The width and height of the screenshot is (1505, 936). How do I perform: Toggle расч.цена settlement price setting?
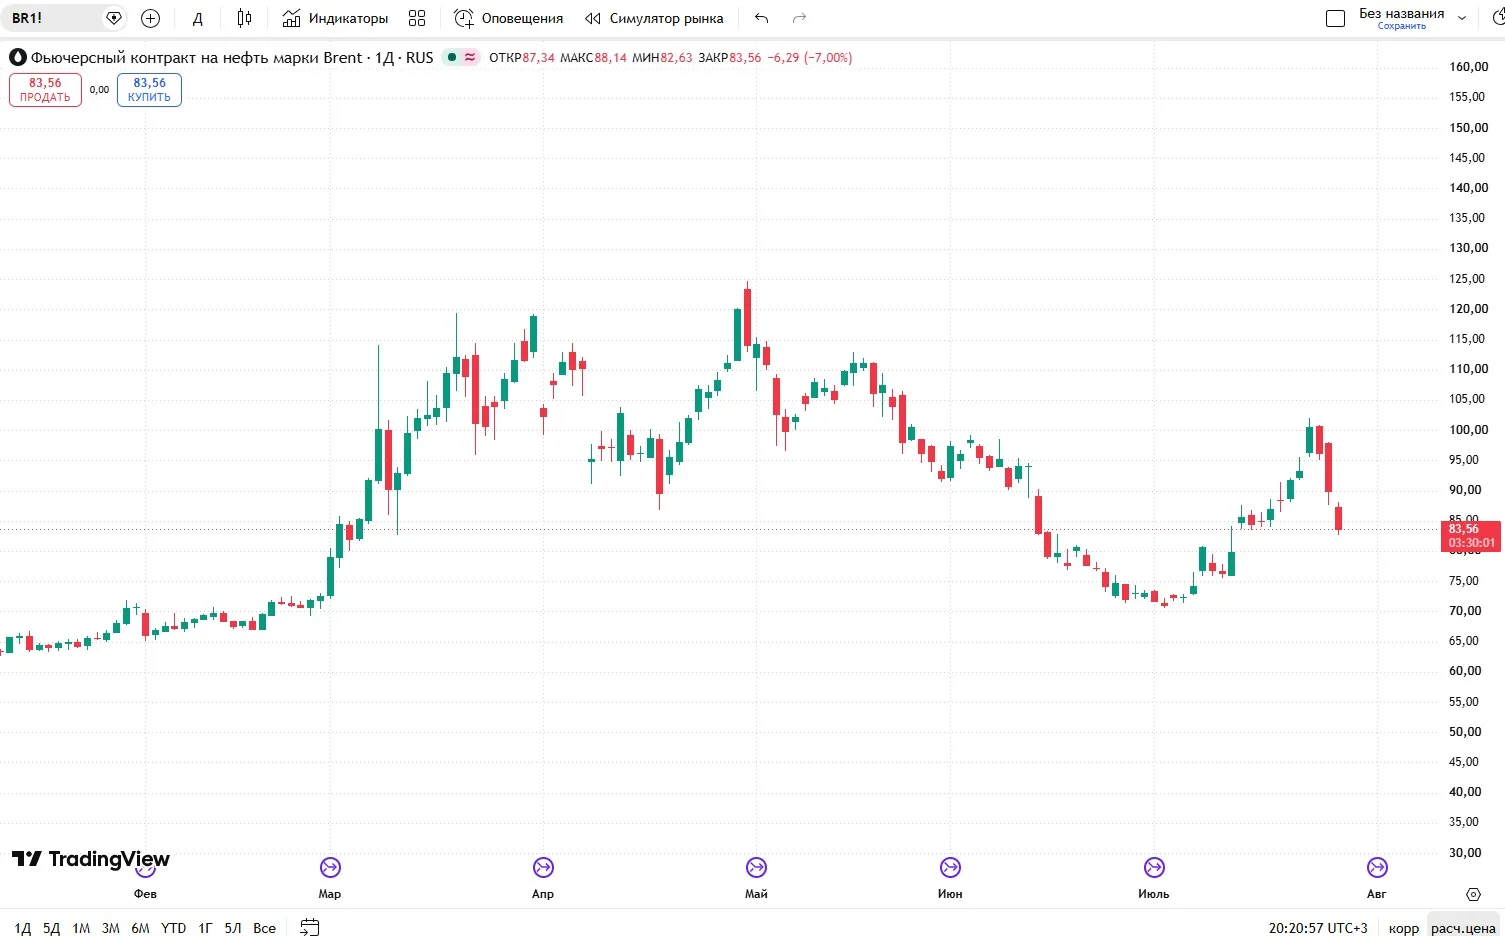click(x=1463, y=928)
